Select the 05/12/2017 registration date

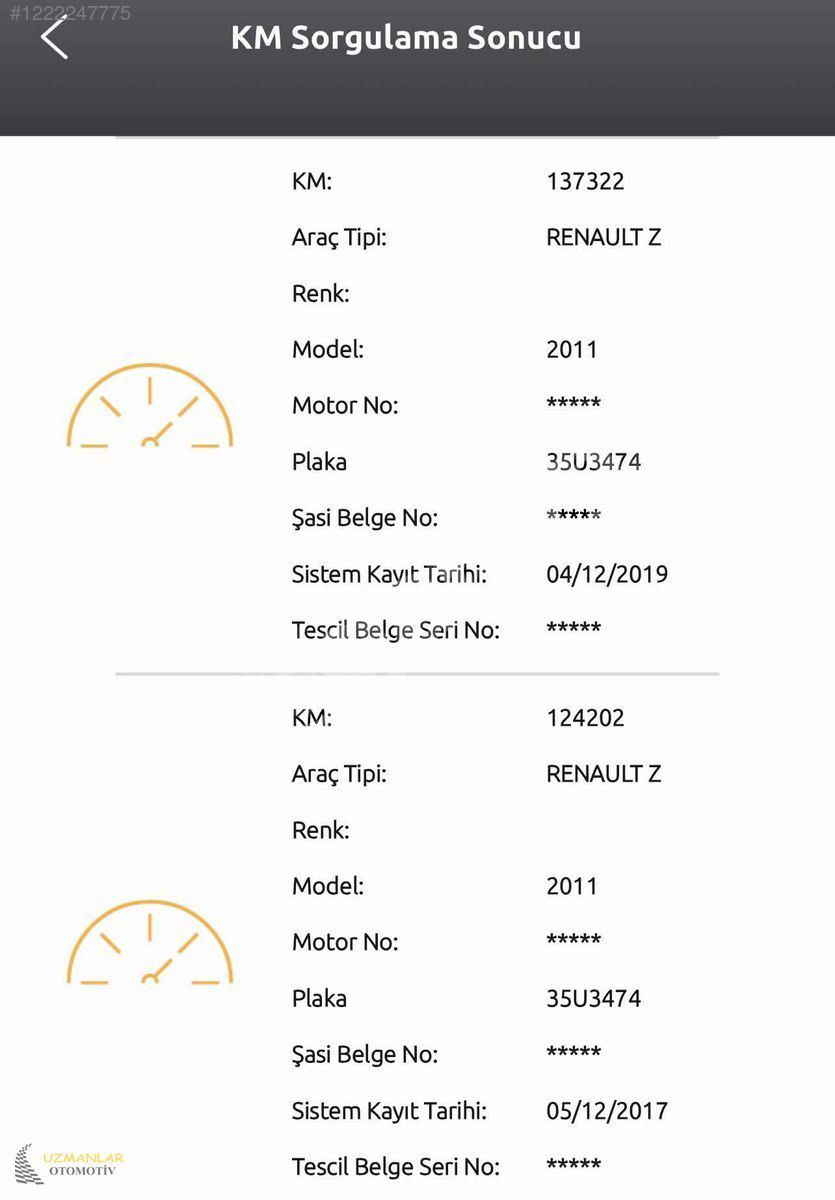[x=607, y=1110]
